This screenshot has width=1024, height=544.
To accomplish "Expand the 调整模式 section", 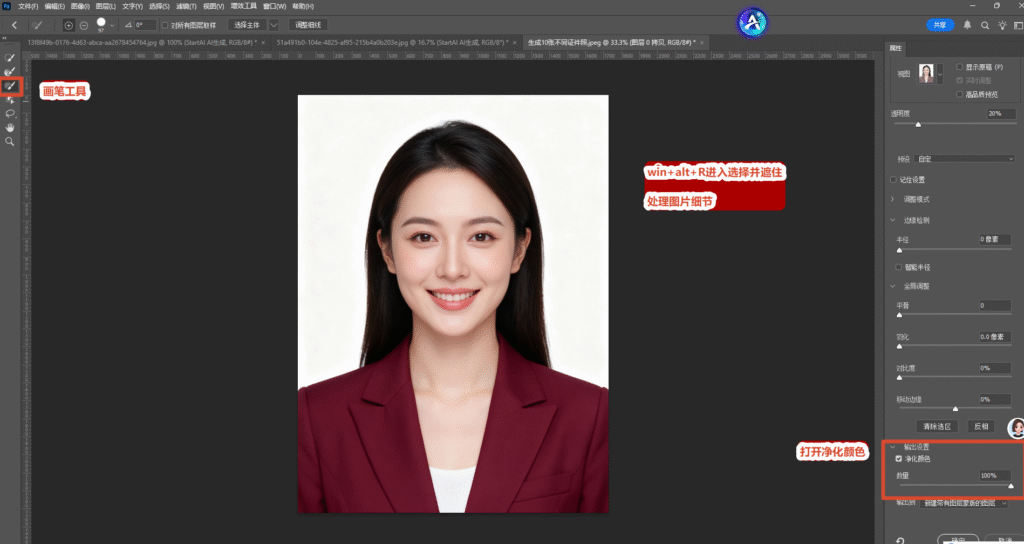I will pos(893,199).
